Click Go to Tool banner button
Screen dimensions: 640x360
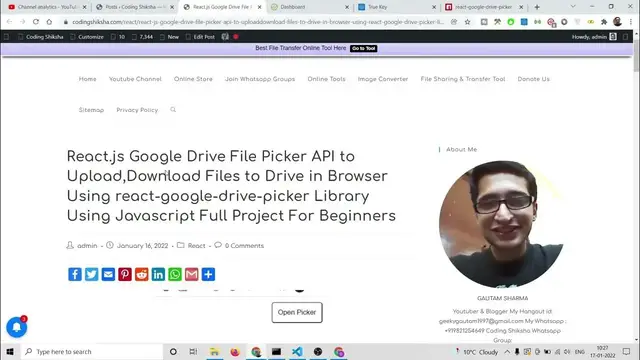[363, 48]
